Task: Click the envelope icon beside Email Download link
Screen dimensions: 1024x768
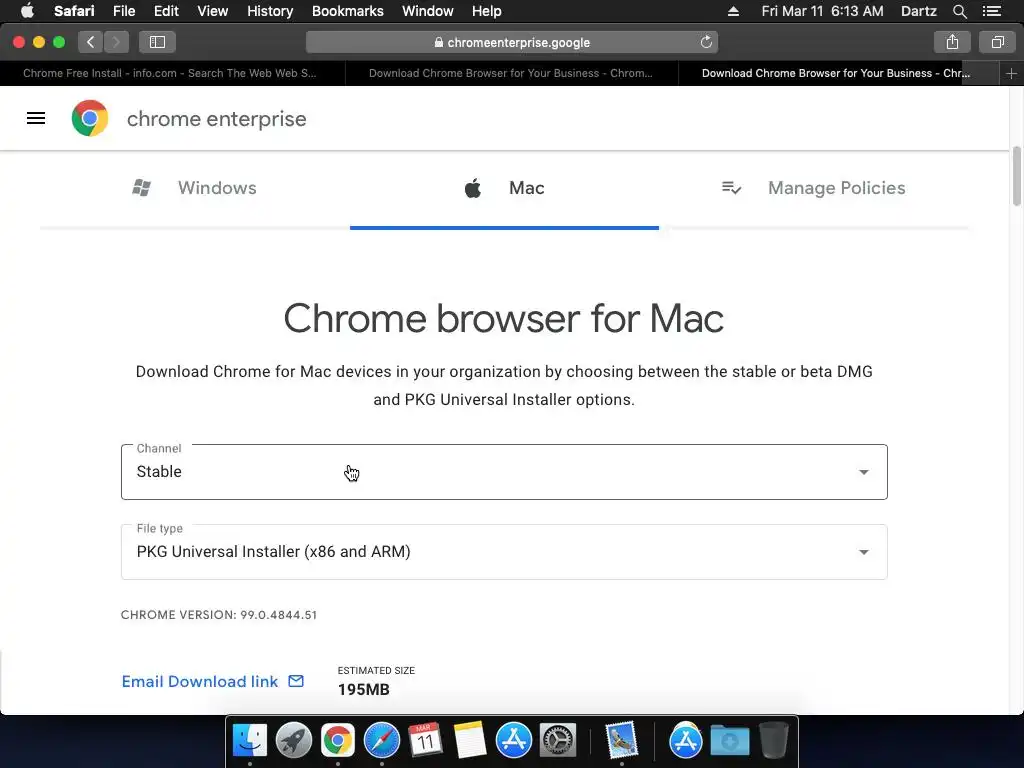Action: tap(296, 681)
